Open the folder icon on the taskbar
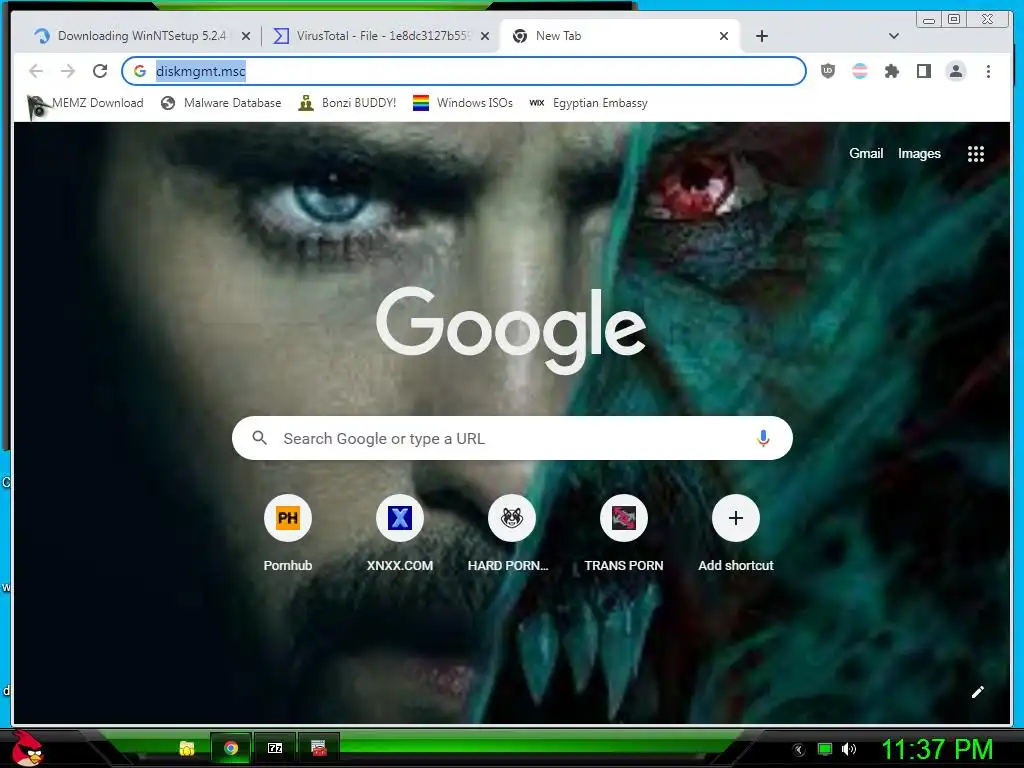 187,748
